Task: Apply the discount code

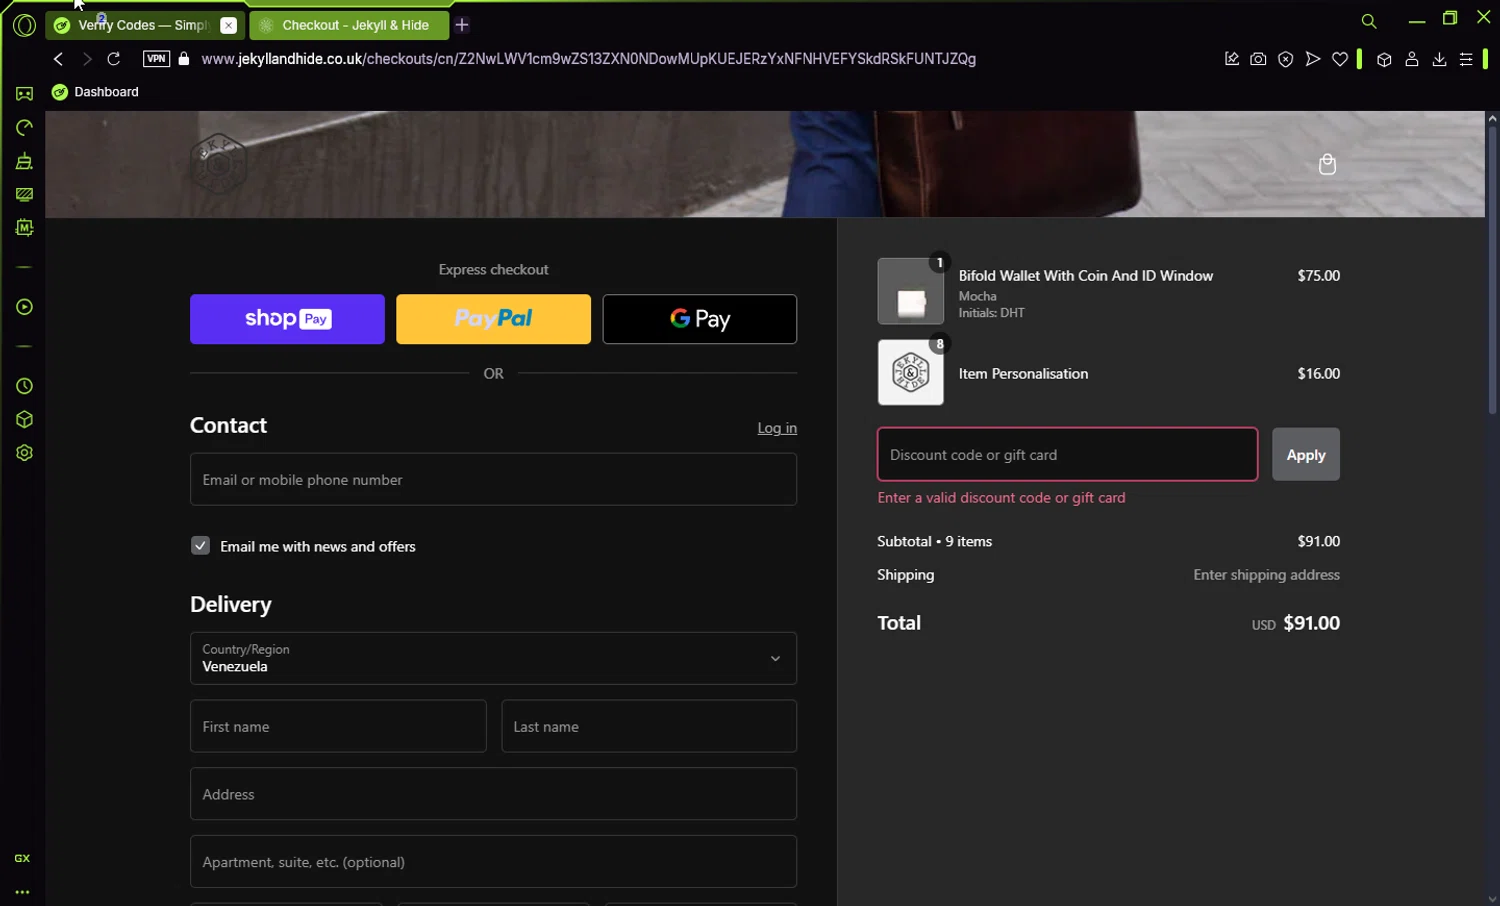Action: [1306, 455]
